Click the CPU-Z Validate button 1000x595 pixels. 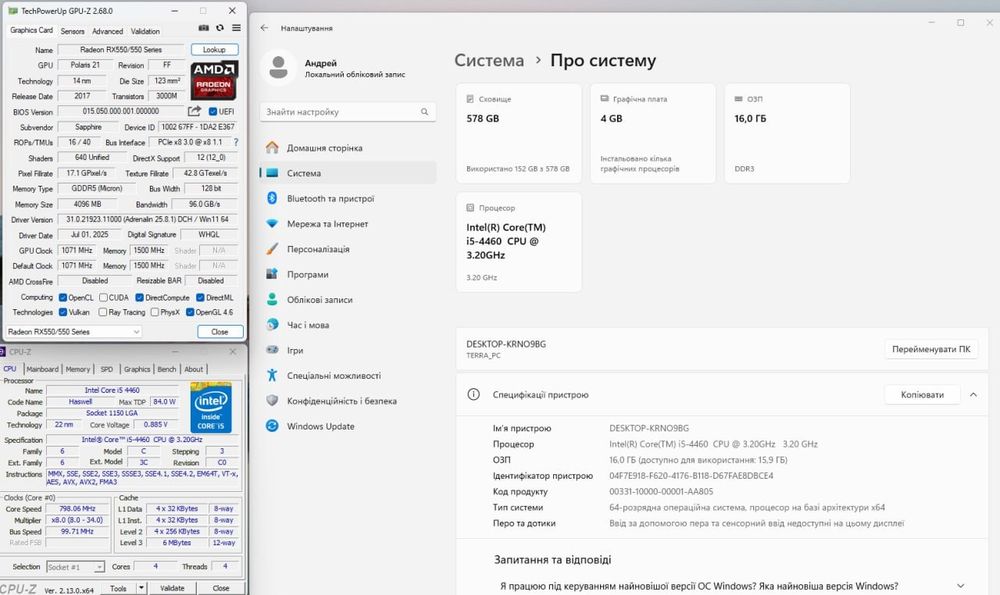(172, 588)
